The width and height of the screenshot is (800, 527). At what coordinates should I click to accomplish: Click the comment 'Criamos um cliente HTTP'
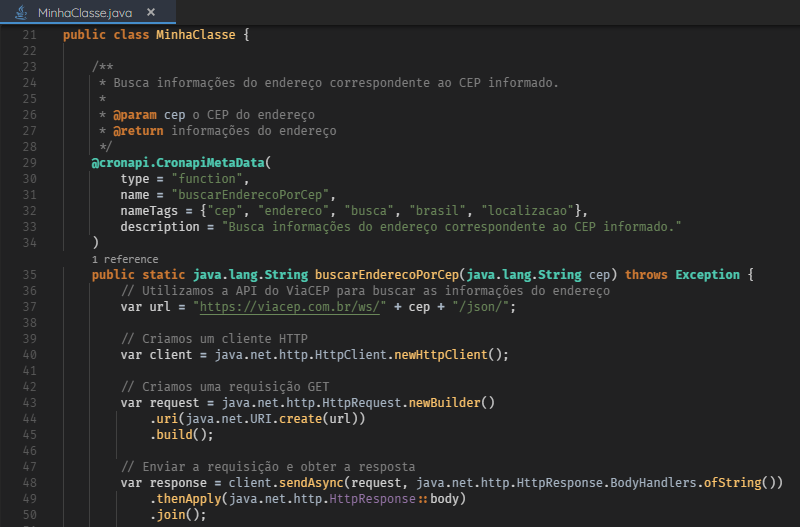[x=214, y=339]
